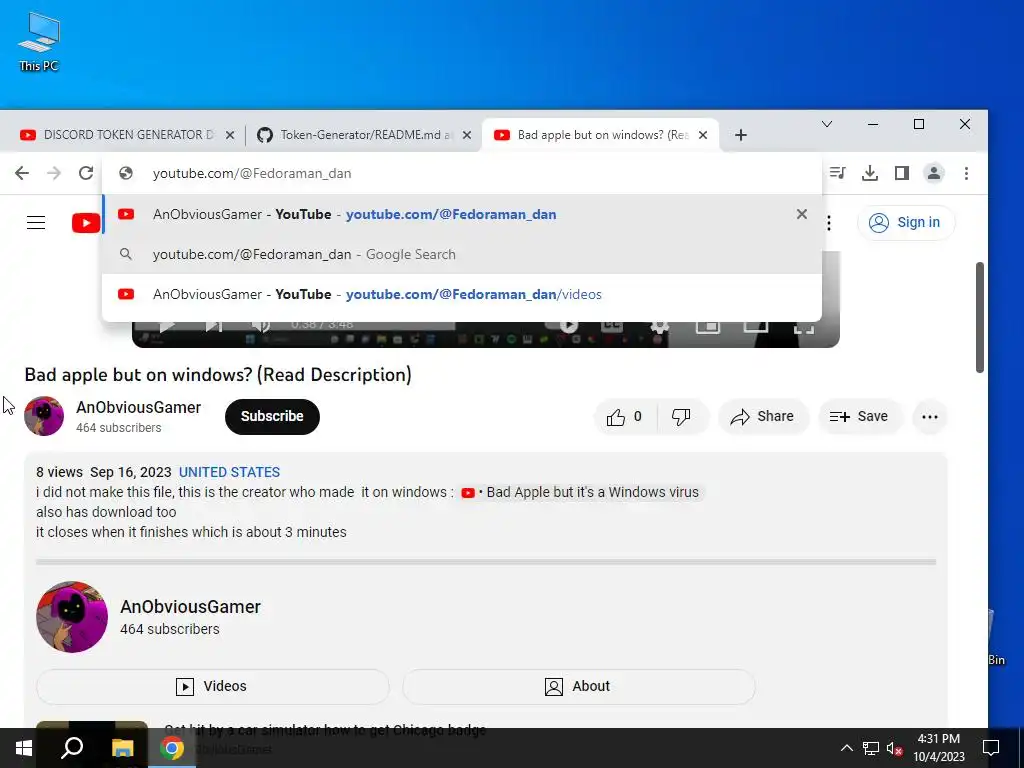Open the Windows Start menu
This screenshot has width=1024, height=768.
tap(24, 748)
